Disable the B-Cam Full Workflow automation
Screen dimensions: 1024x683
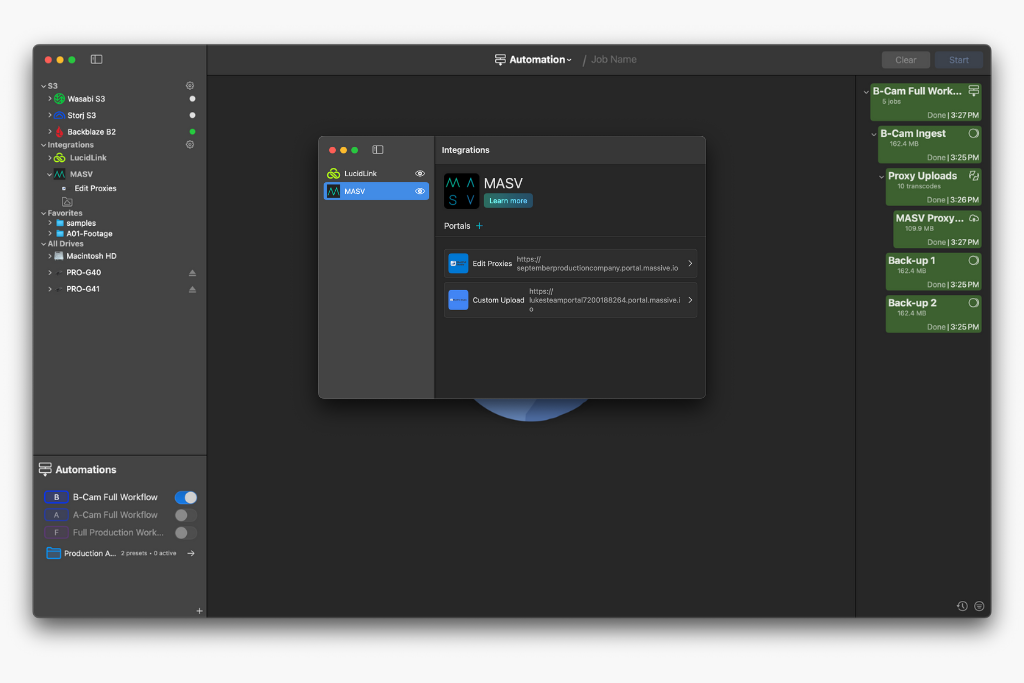click(x=185, y=497)
